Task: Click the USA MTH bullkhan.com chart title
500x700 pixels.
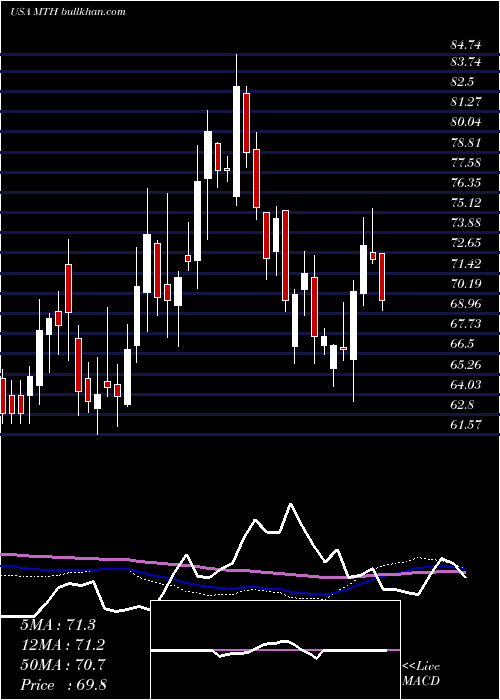Action: point(67,12)
